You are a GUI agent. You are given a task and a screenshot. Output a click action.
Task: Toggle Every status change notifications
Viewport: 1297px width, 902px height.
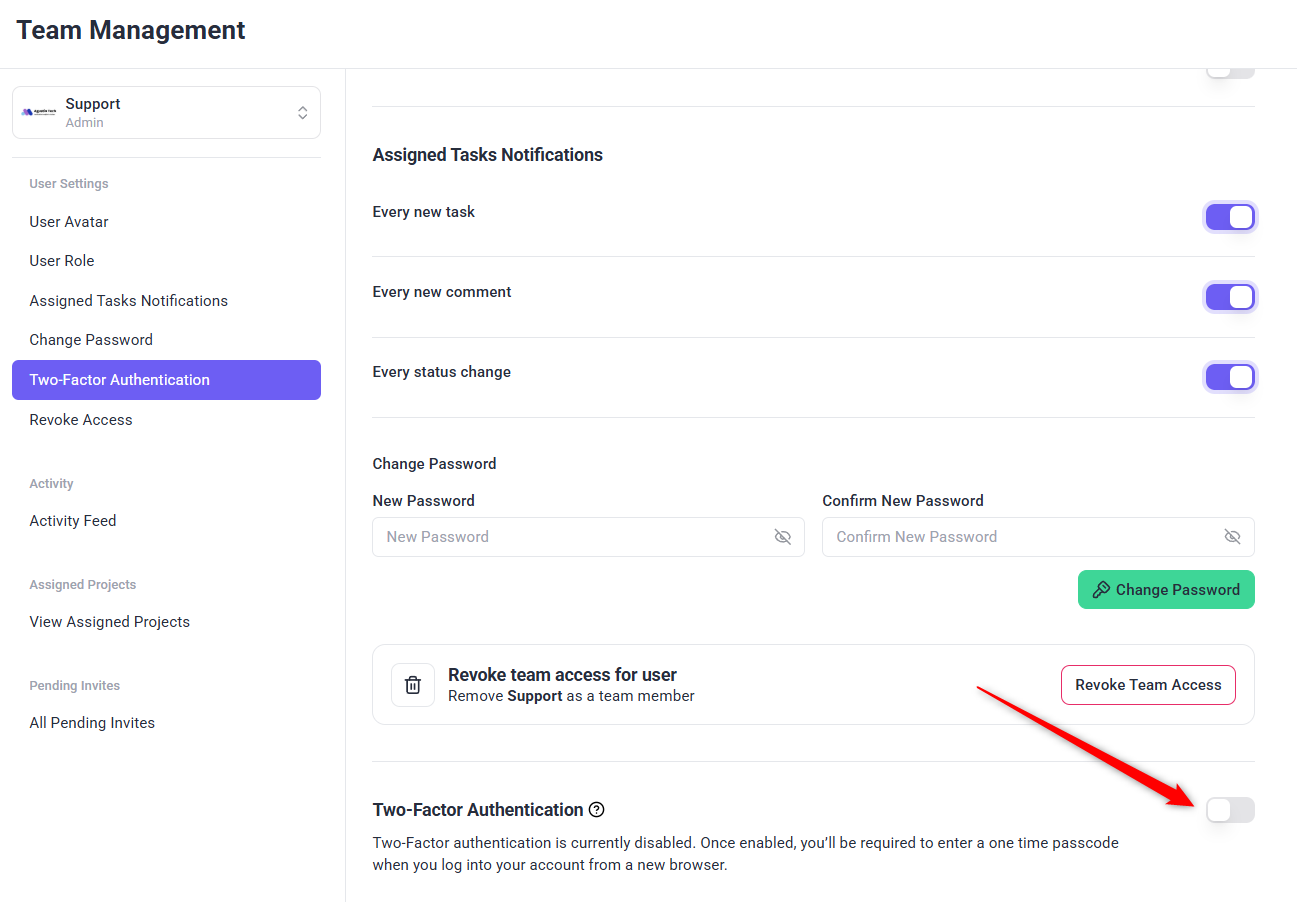(x=1229, y=377)
